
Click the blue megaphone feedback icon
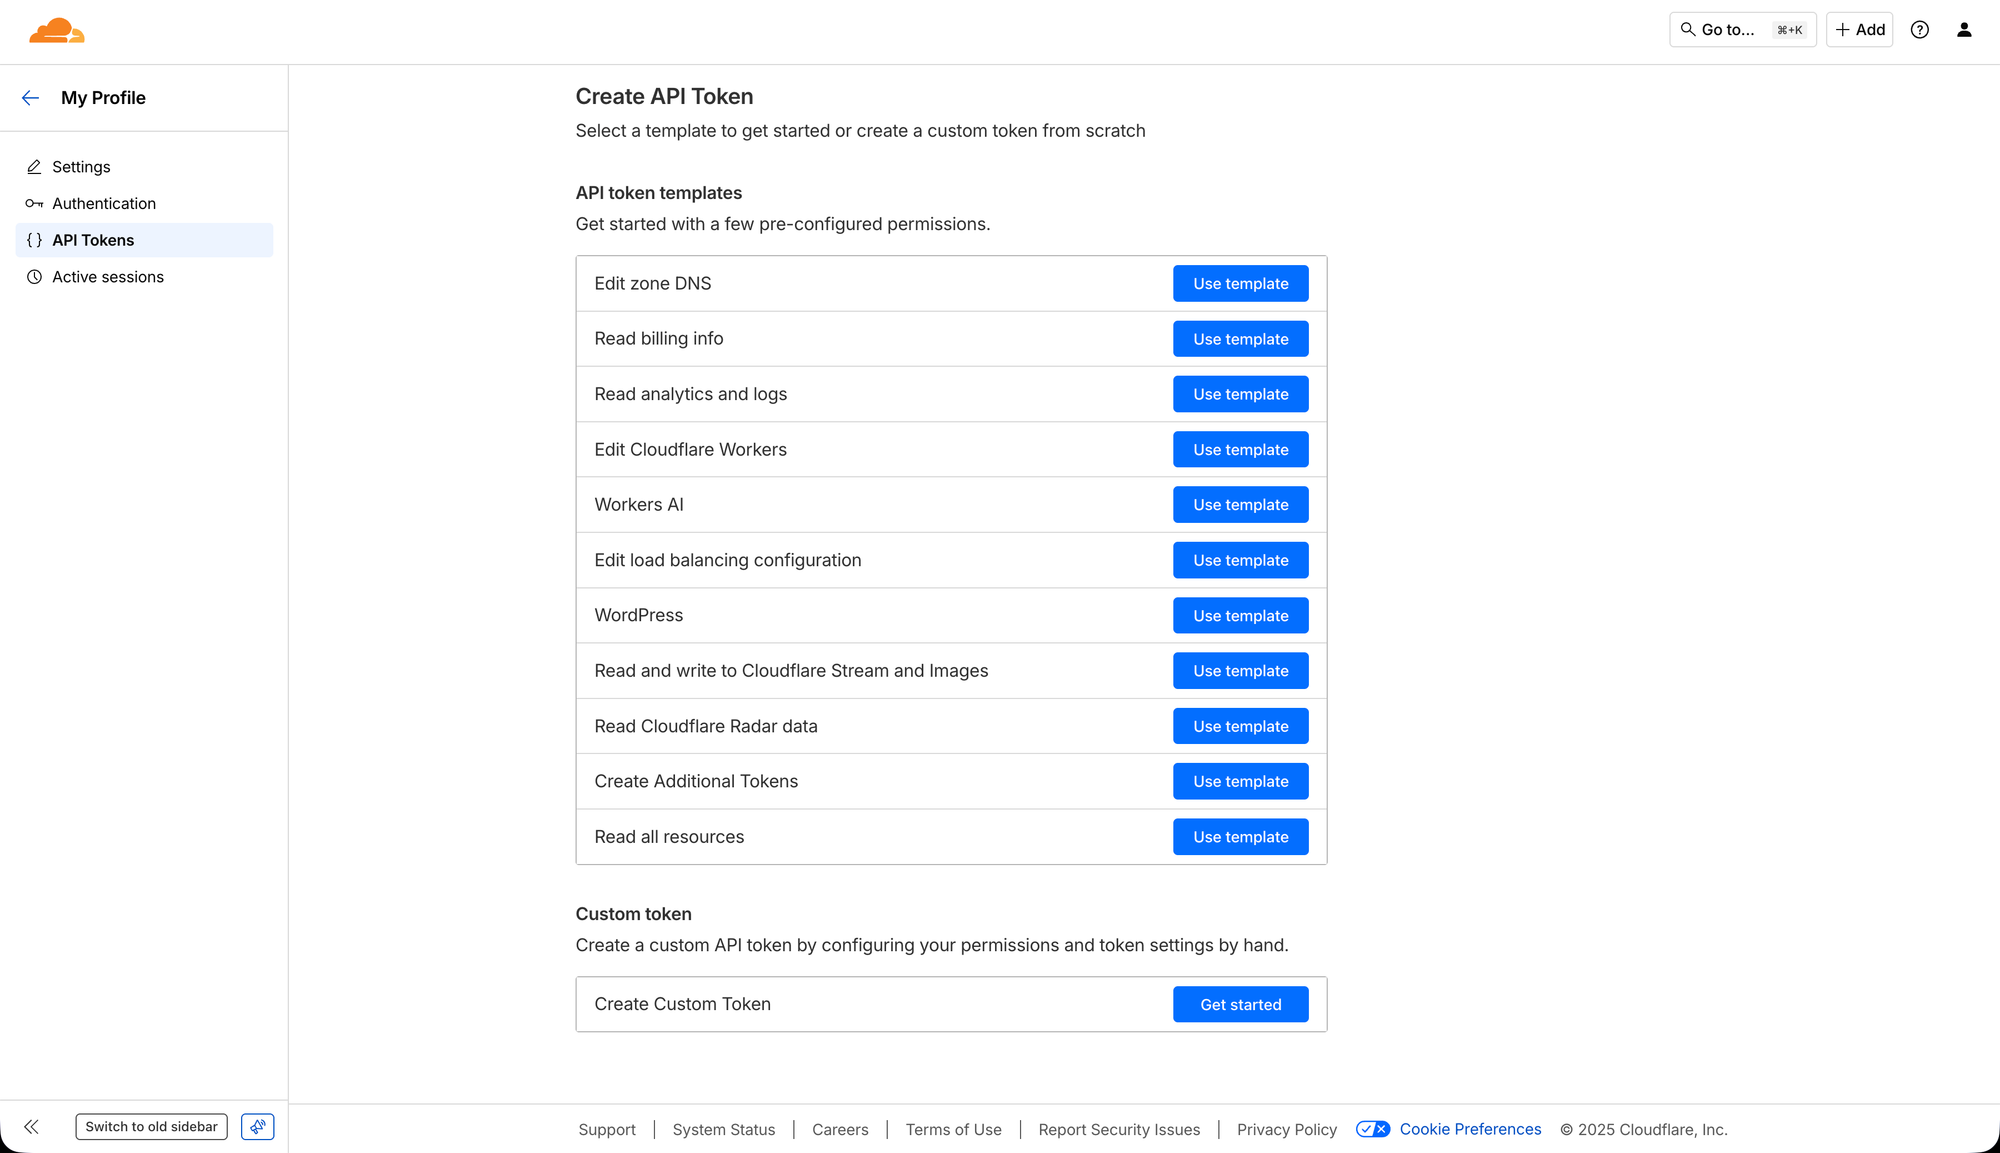click(257, 1126)
